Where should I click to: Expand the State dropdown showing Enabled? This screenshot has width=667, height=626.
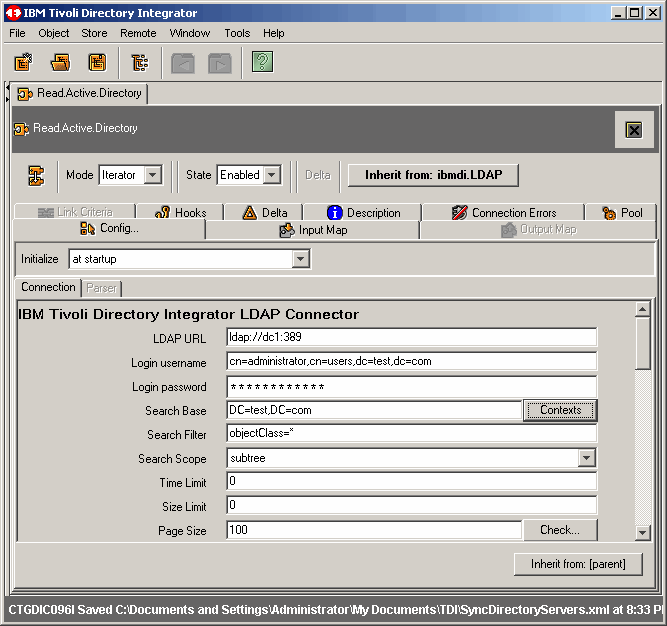[x=271, y=175]
